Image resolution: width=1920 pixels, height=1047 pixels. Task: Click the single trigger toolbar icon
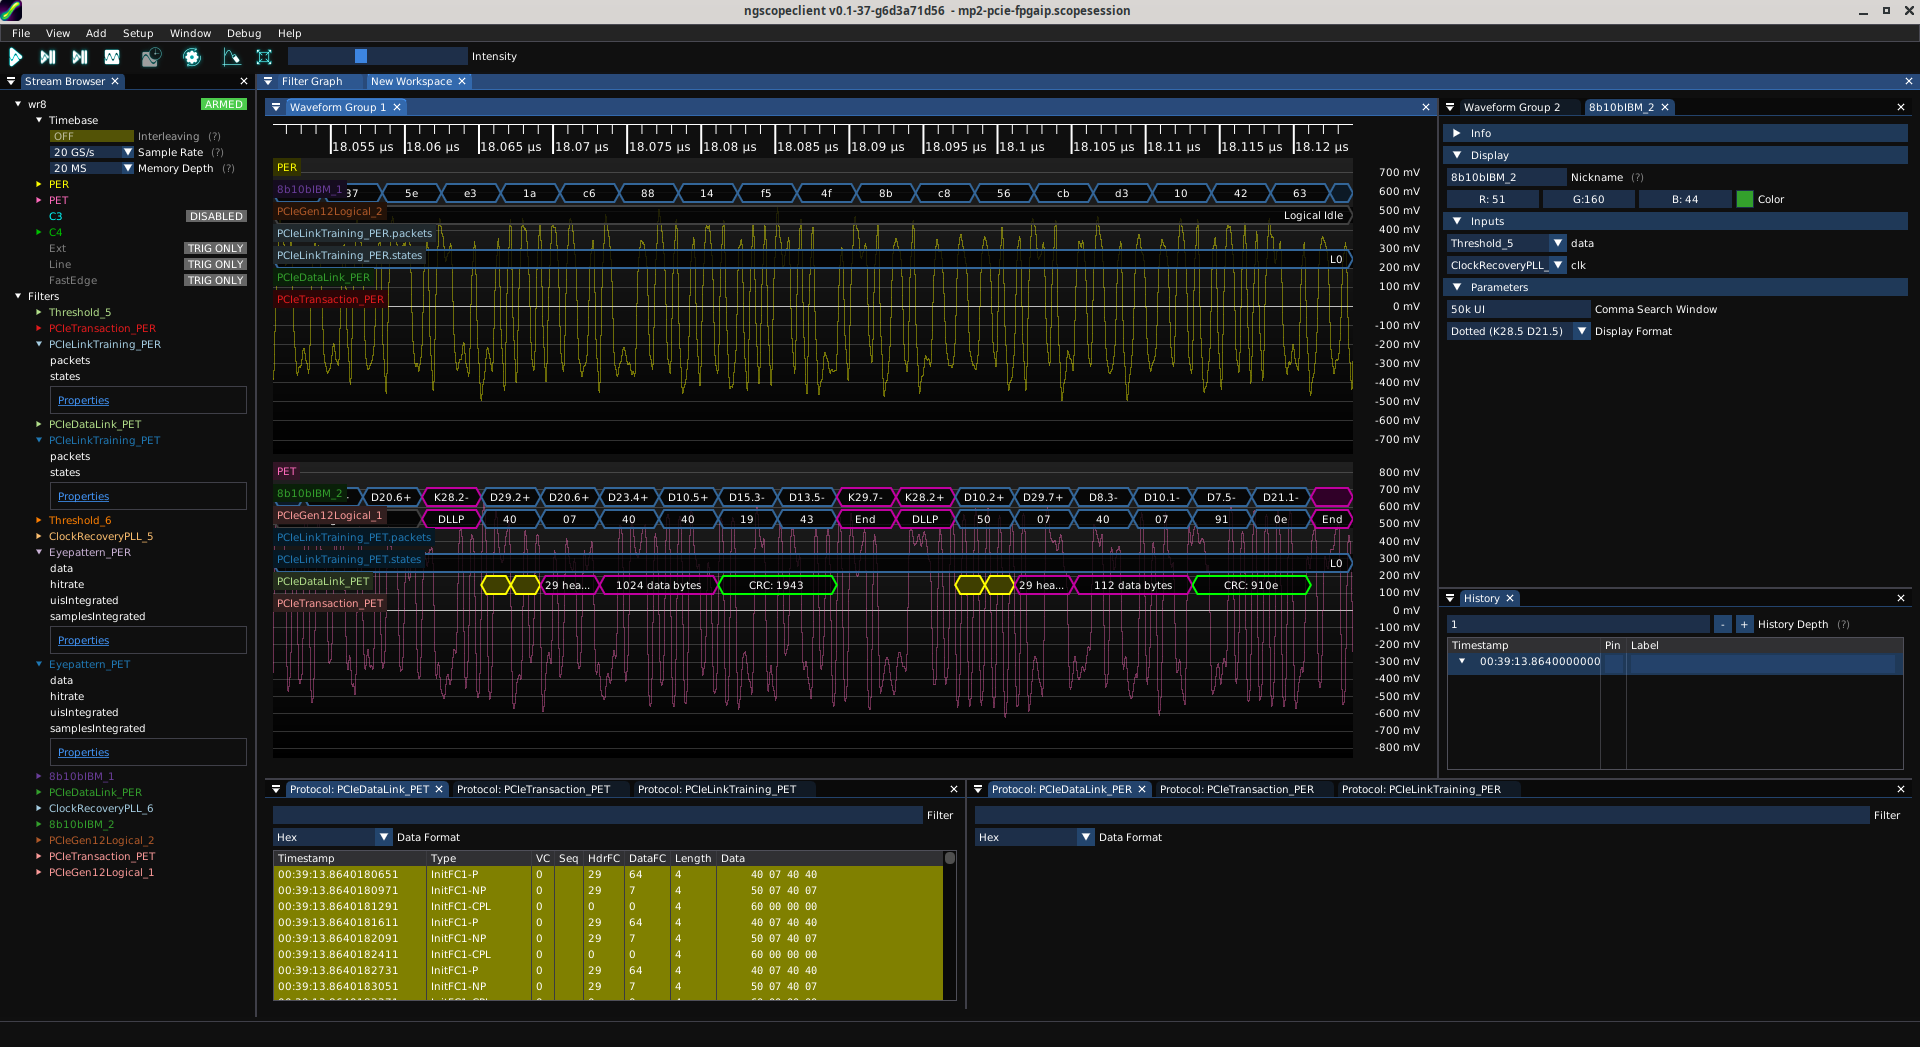click(48, 57)
